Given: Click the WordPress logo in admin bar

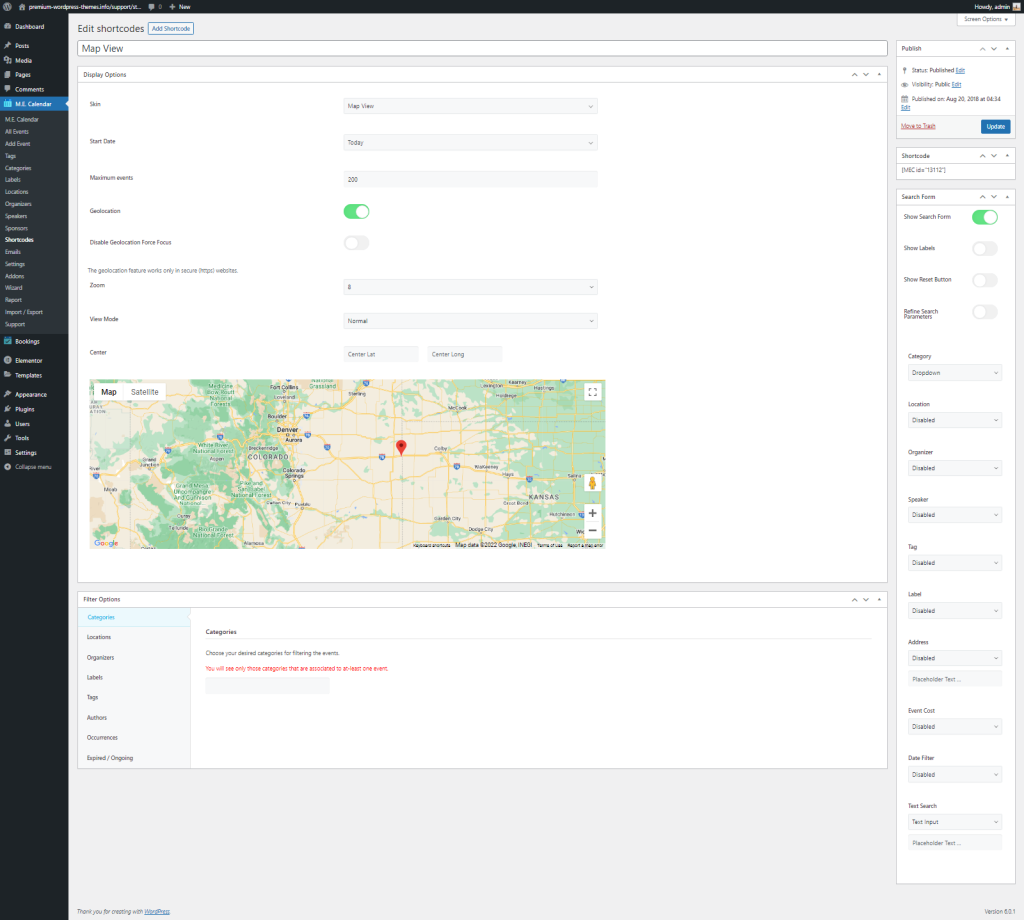Looking at the screenshot, I should (9, 5).
